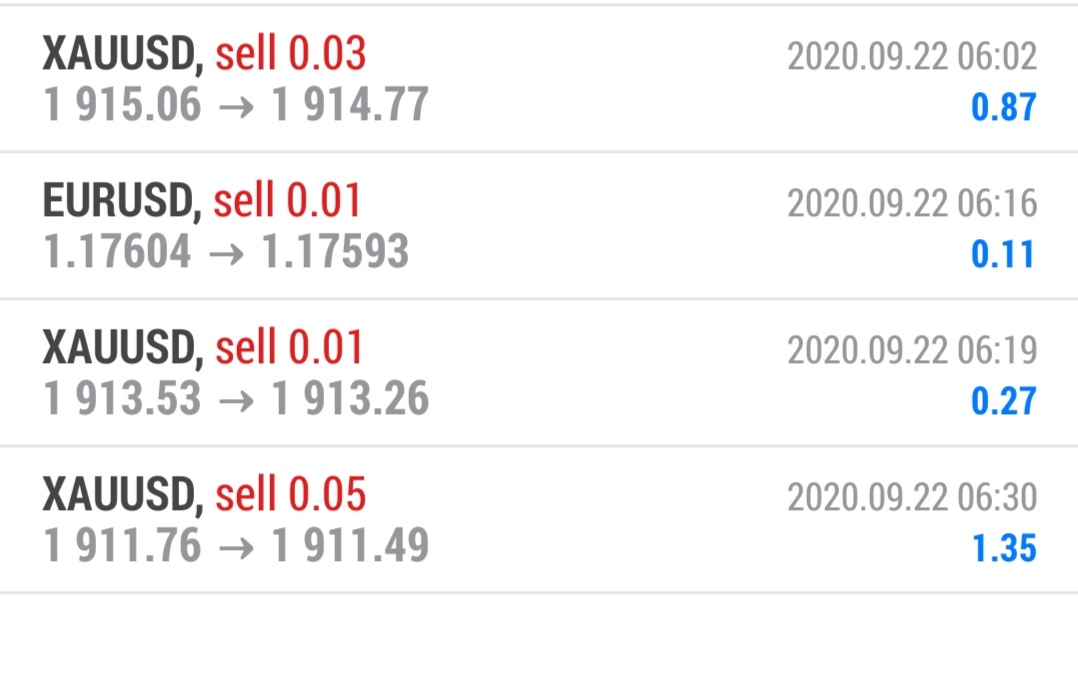1078x680 pixels.
Task: Tap price line 1 913.53 → 1 913.26
Action: [x=236, y=399]
